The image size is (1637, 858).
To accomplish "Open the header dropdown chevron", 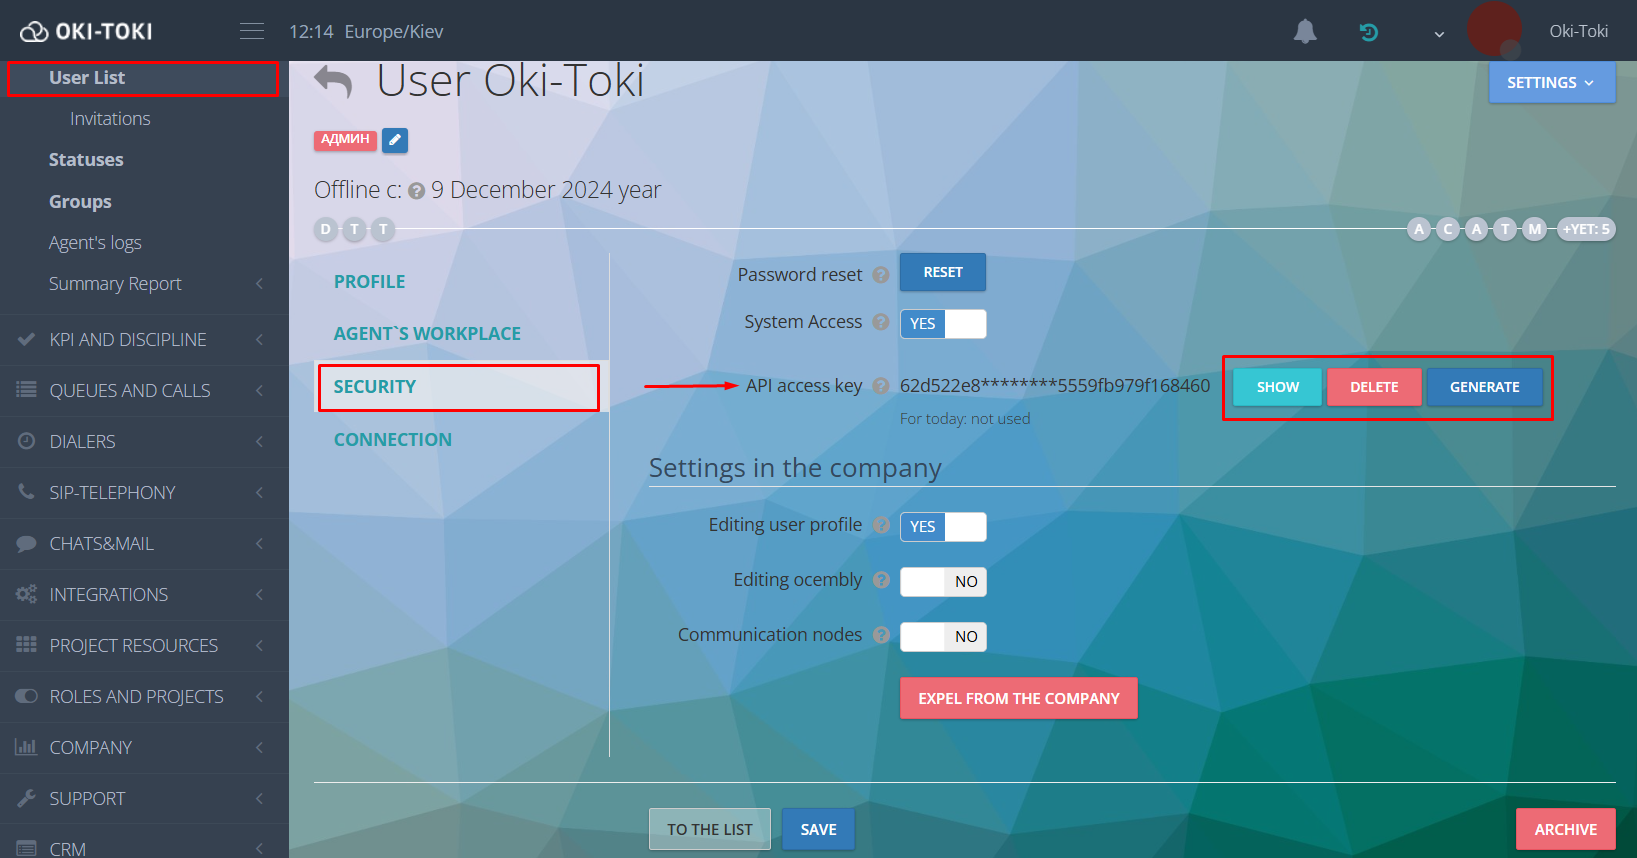I will click(1439, 34).
